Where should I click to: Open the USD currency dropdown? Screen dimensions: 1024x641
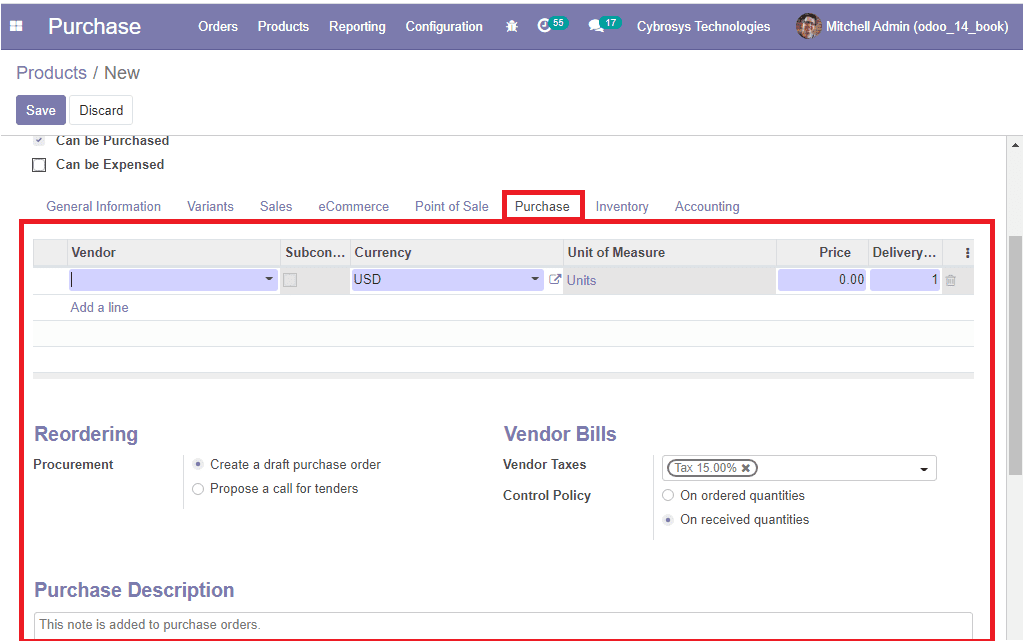(x=535, y=280)
